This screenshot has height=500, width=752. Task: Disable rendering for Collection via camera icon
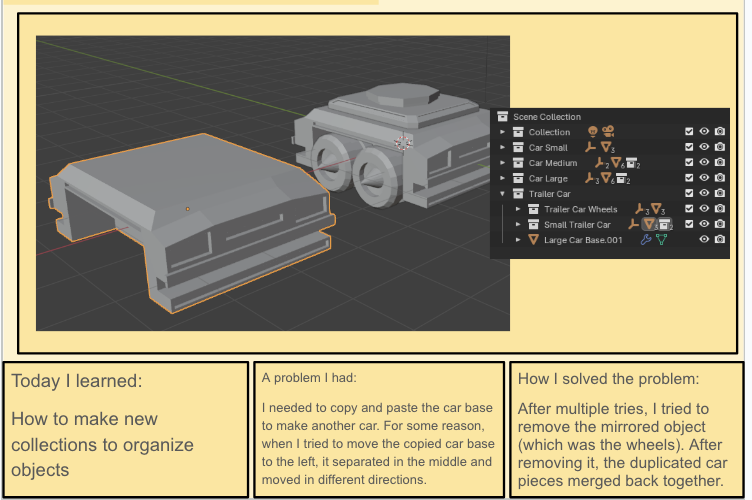click(719, 131)
